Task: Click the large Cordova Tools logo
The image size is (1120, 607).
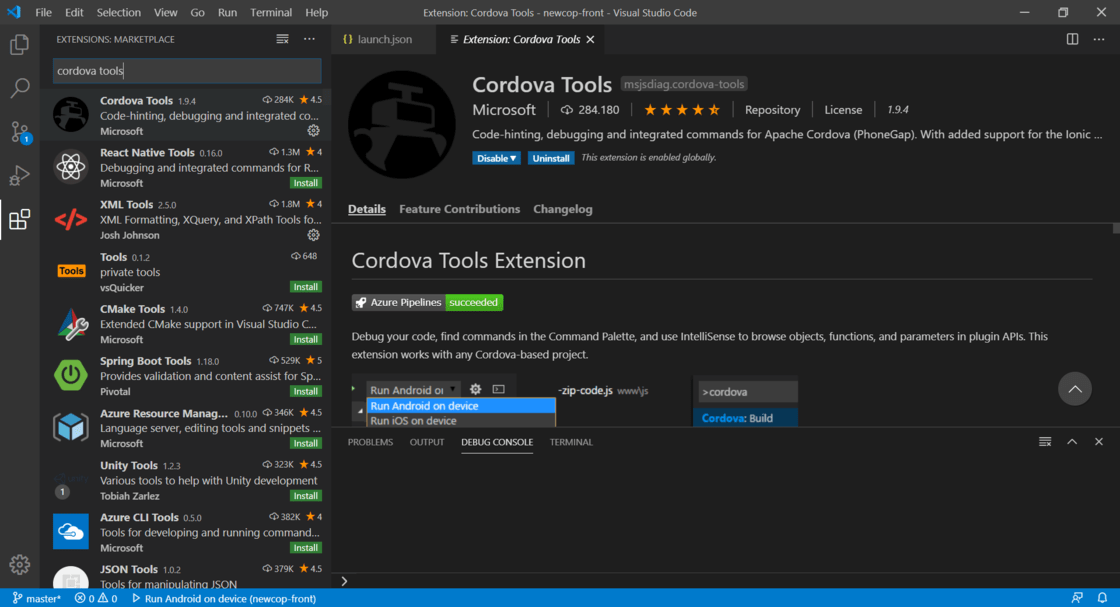Action: pyautogui.click(x=401, y=124)
